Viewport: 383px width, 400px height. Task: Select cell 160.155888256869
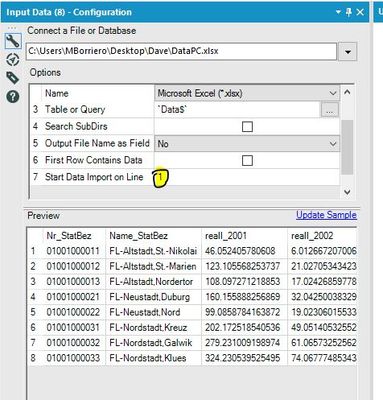[x=244, y=297]
